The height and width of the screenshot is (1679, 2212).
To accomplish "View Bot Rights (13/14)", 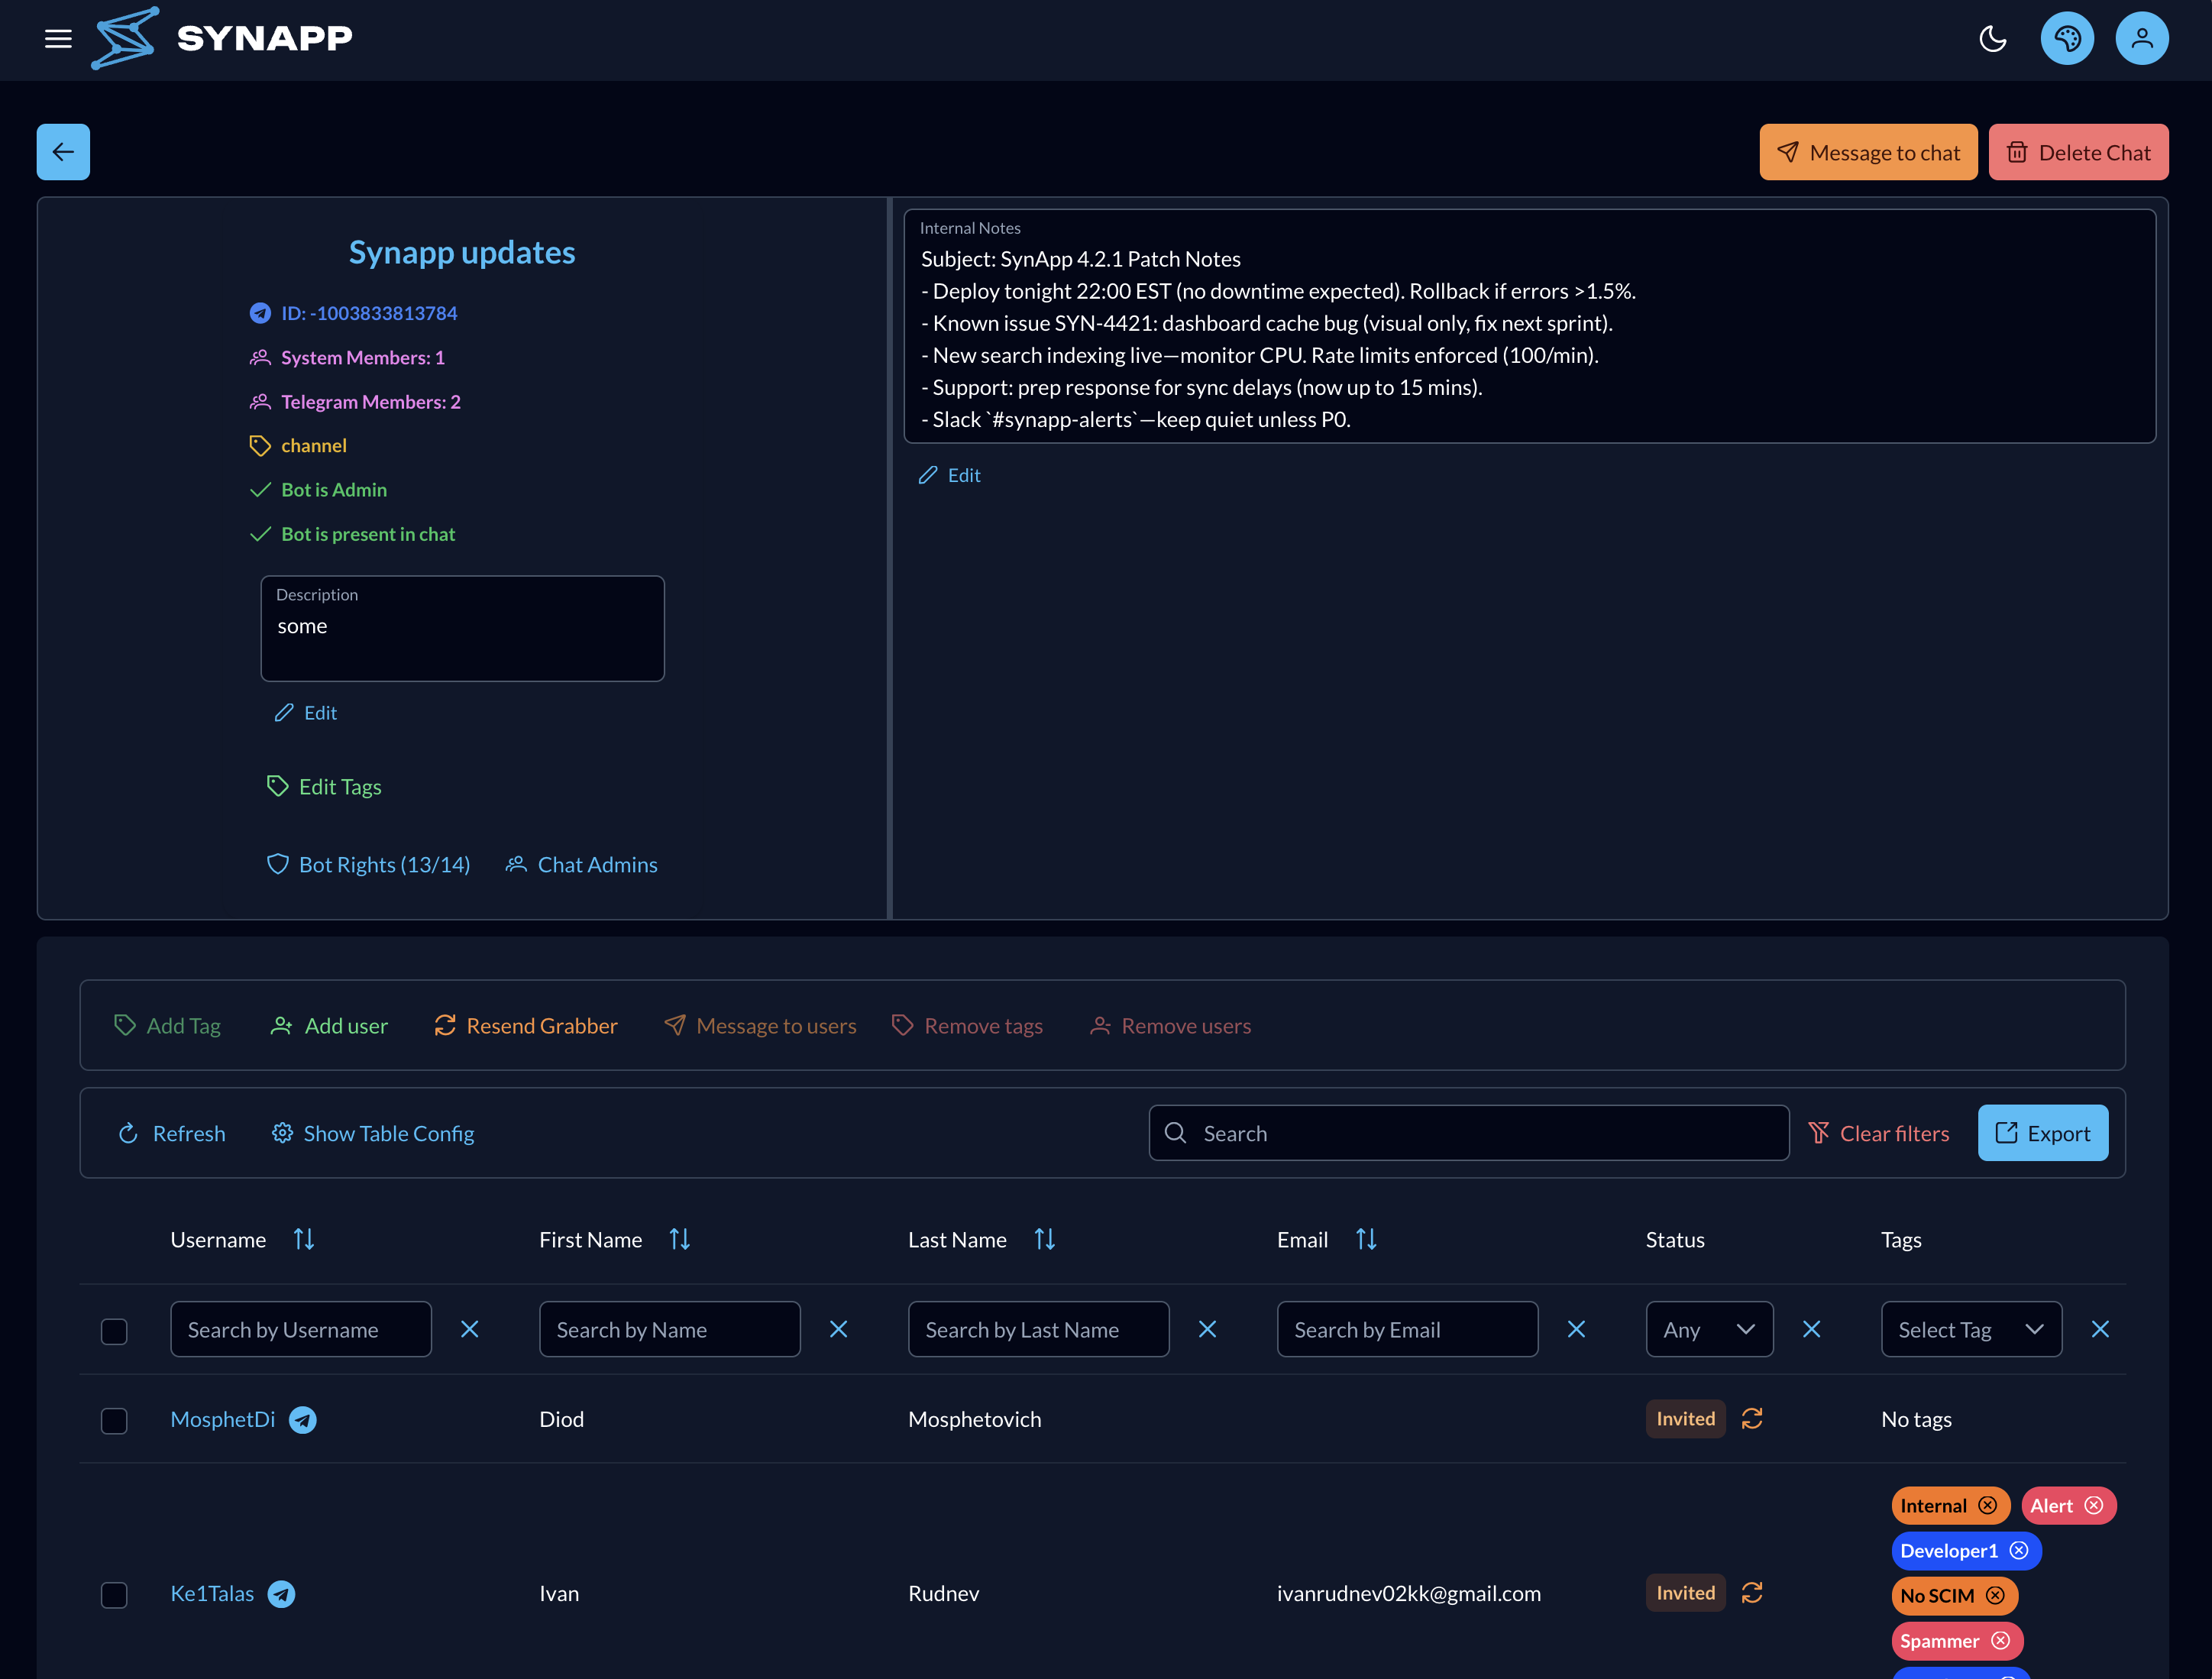I will [368, 865].
